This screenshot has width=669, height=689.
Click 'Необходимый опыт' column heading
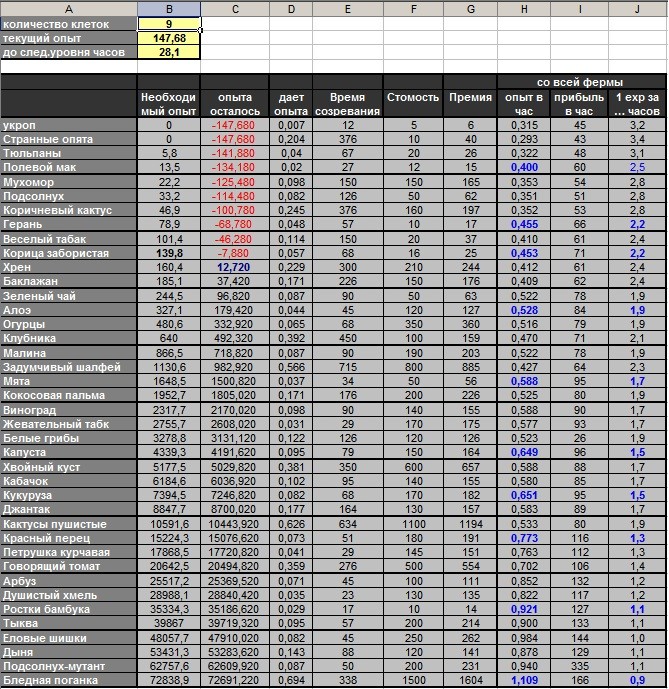click(x=168, y=104)
